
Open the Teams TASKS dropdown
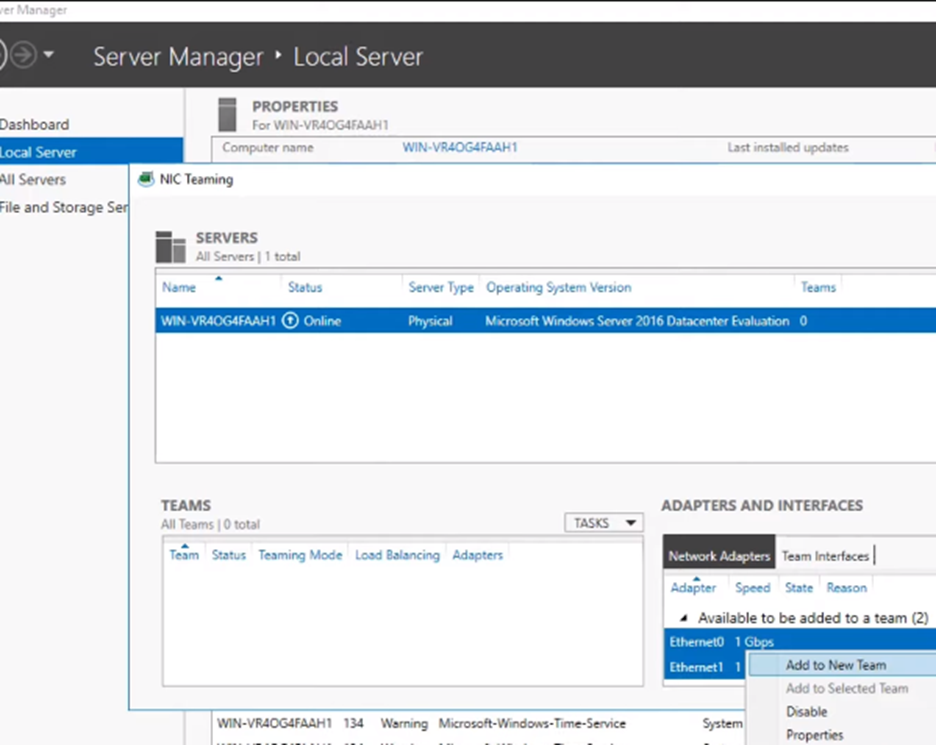pyautogui.click(x=604, y=523)
